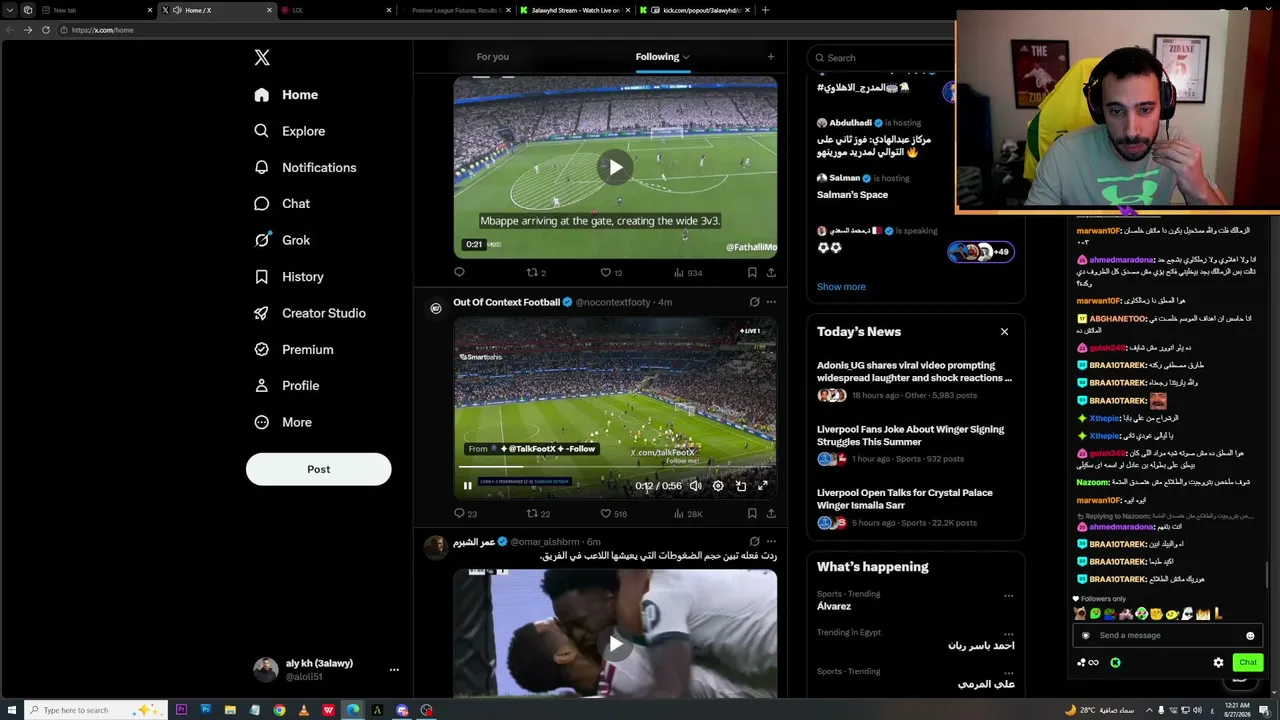1280x720 pixels.
Task: Open the X logo home link
Action: click(x=262, y=58)
